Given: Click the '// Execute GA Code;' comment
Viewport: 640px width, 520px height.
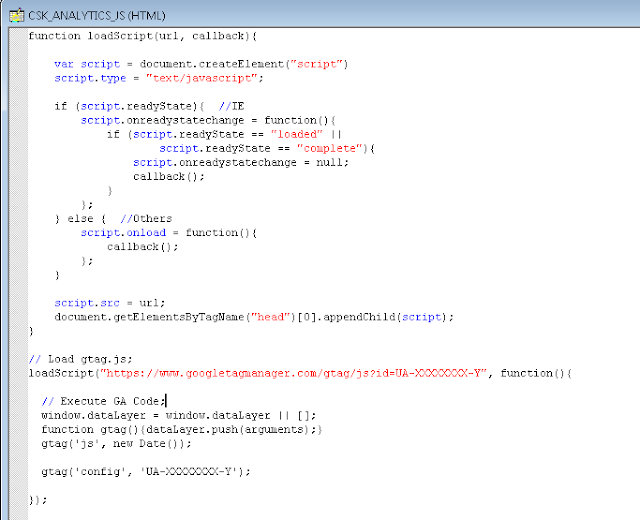Looking at the screenshot, I should 103,401.
